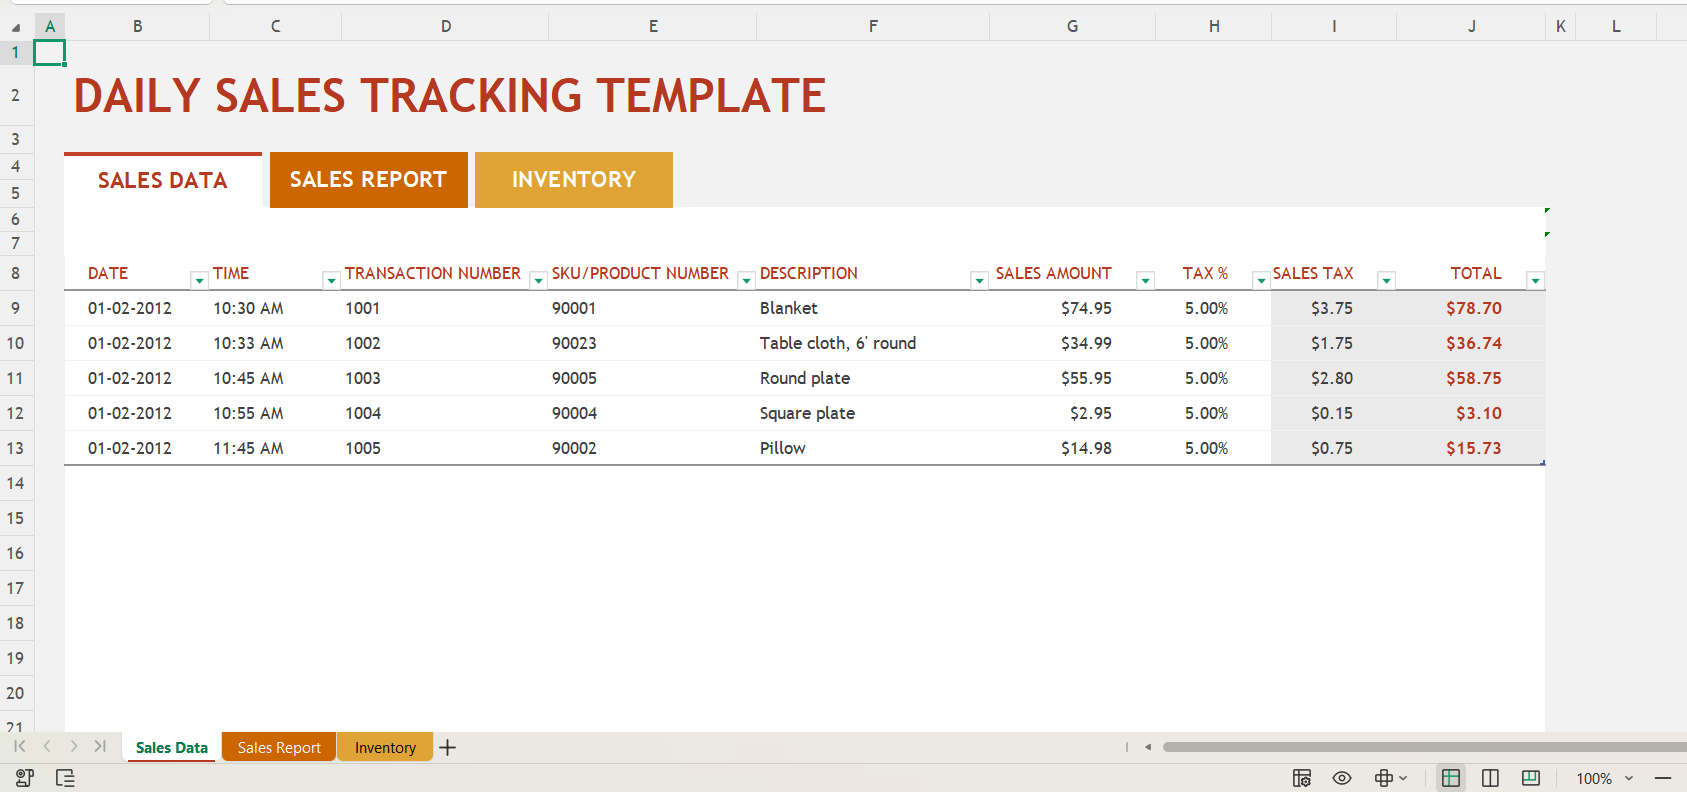Open the SALES TAX filter dropdown
1687x792 pixels.
pos(1386,281)
